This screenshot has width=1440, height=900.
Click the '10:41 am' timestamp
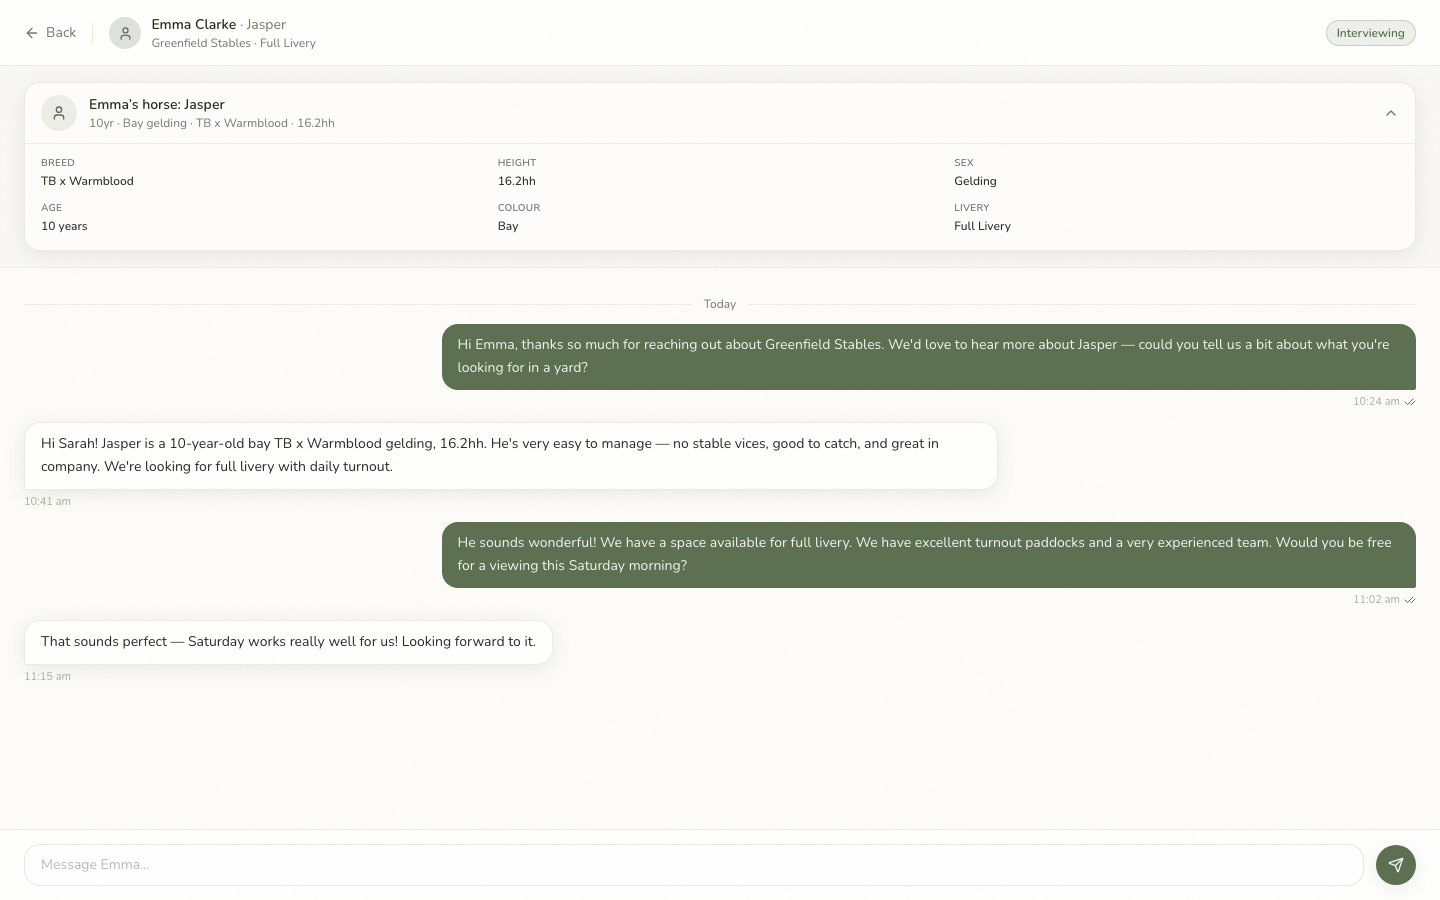47,501
